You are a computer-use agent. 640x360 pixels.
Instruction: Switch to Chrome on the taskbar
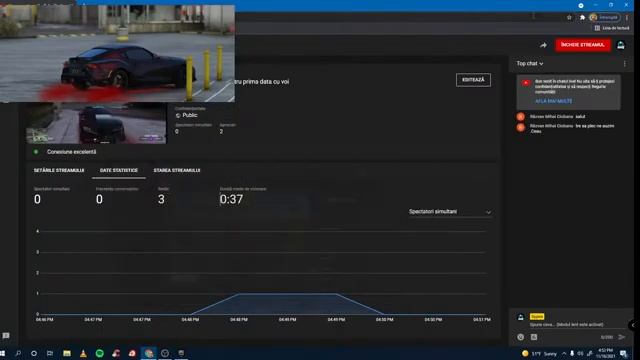click(149, 353)
